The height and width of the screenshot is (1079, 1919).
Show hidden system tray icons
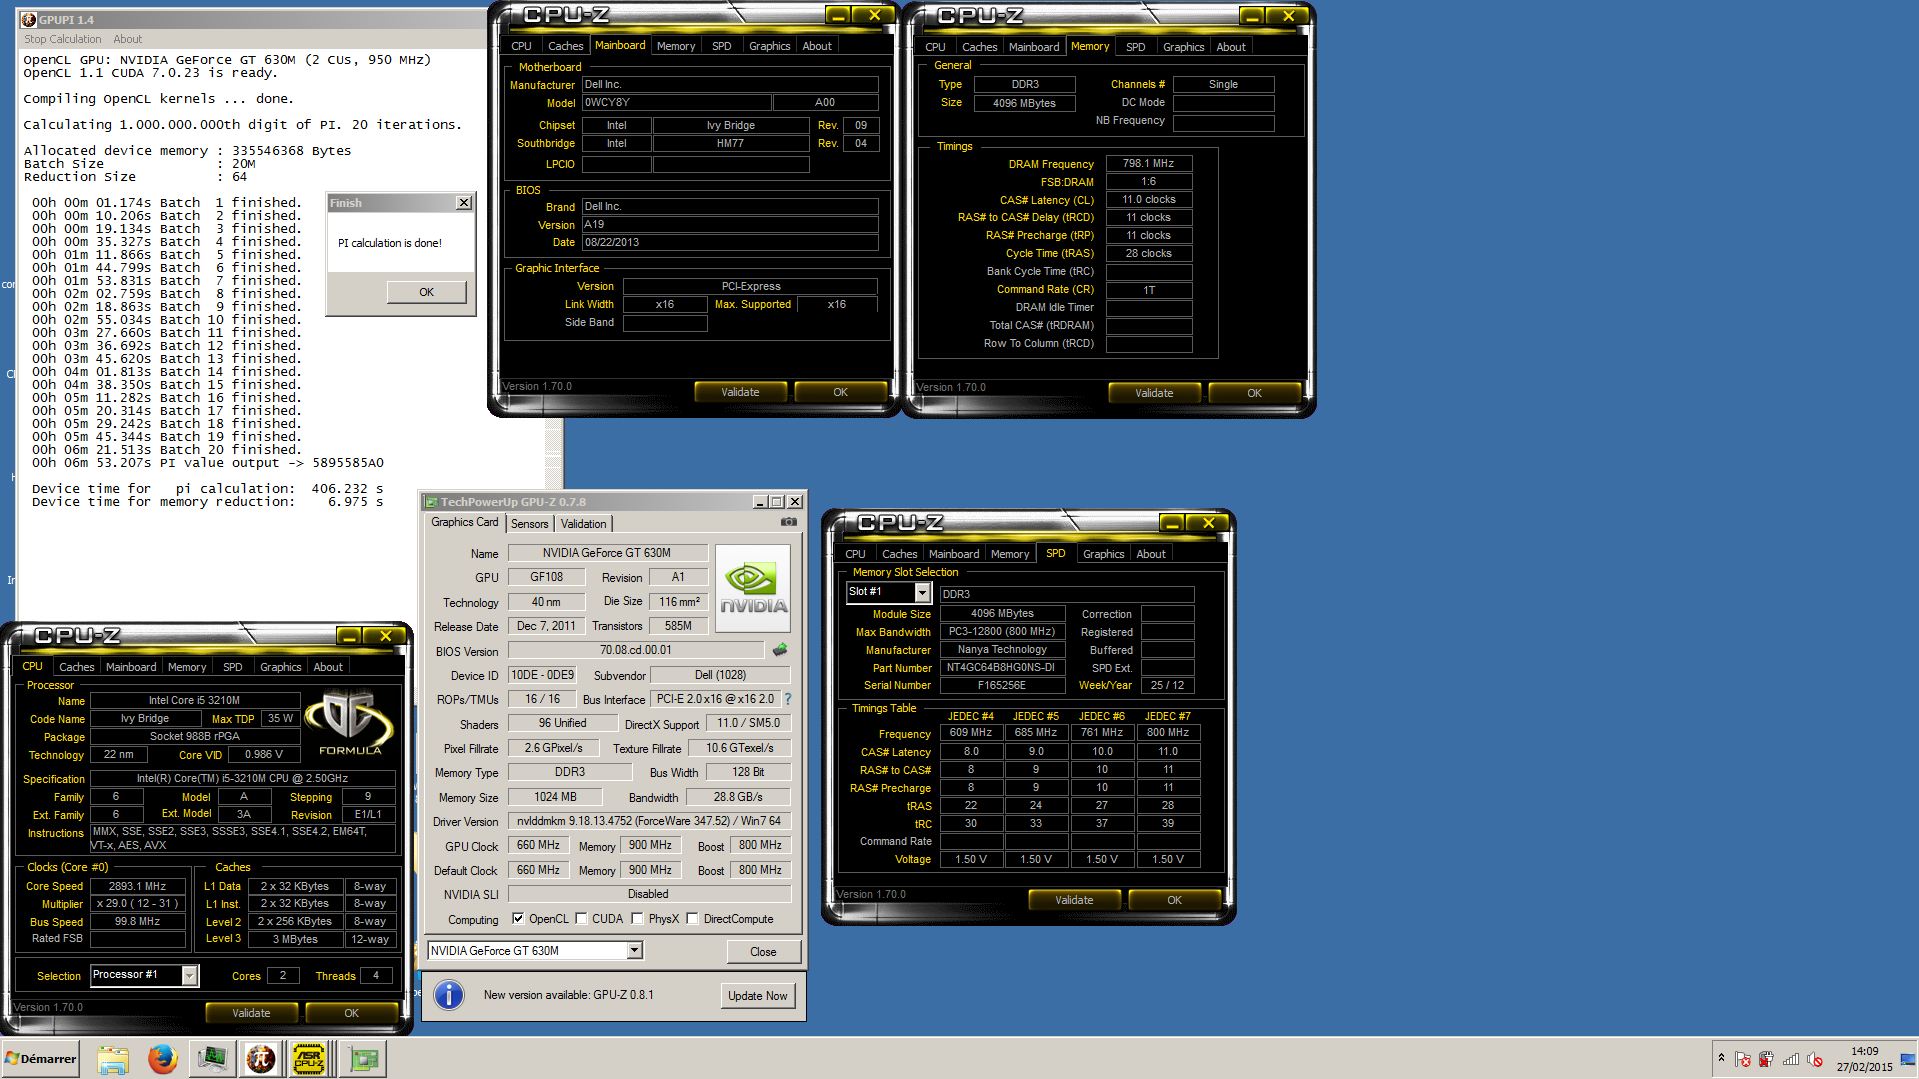(1721, 1058)
